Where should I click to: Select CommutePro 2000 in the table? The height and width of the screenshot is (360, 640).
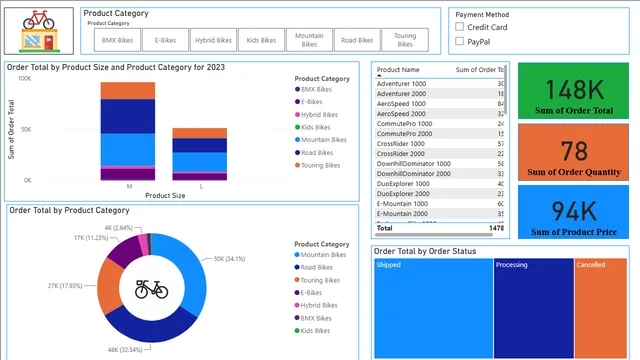pyautogui.click(x=440, y=133)
